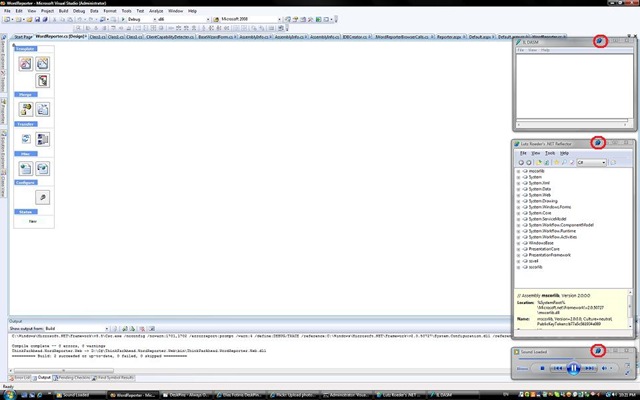Viewport: 640px width, 400px height.
Task: Expand the System.Xml node in Reflector
Action: (519, 183)
